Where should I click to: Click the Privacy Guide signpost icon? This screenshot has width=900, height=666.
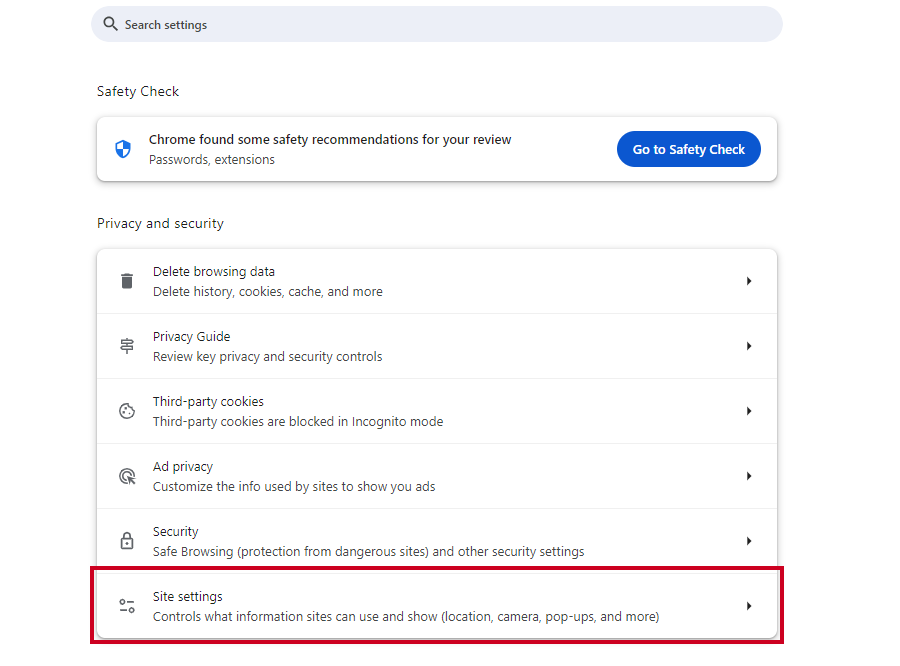click(127, 346)
